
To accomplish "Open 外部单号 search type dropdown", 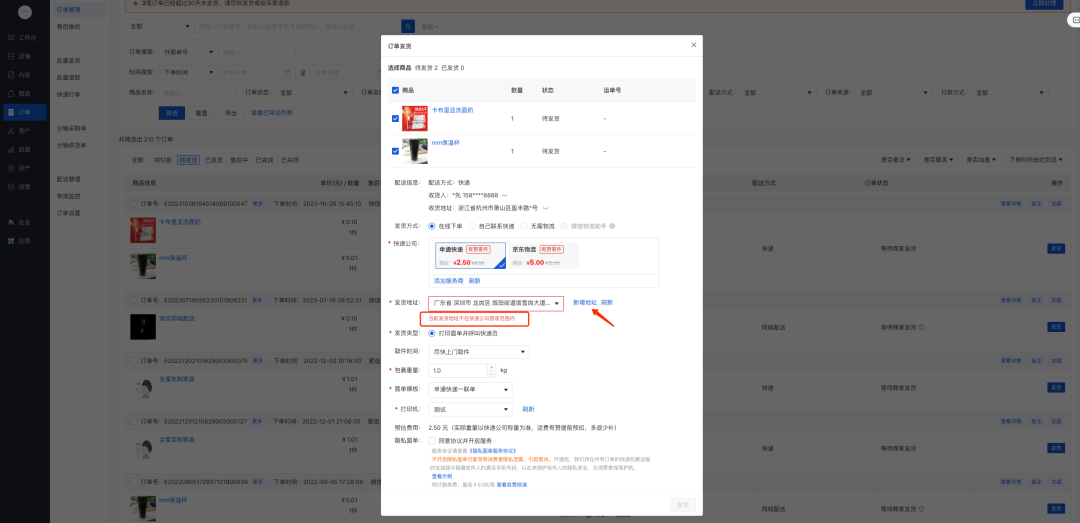I will click(187, 52).
